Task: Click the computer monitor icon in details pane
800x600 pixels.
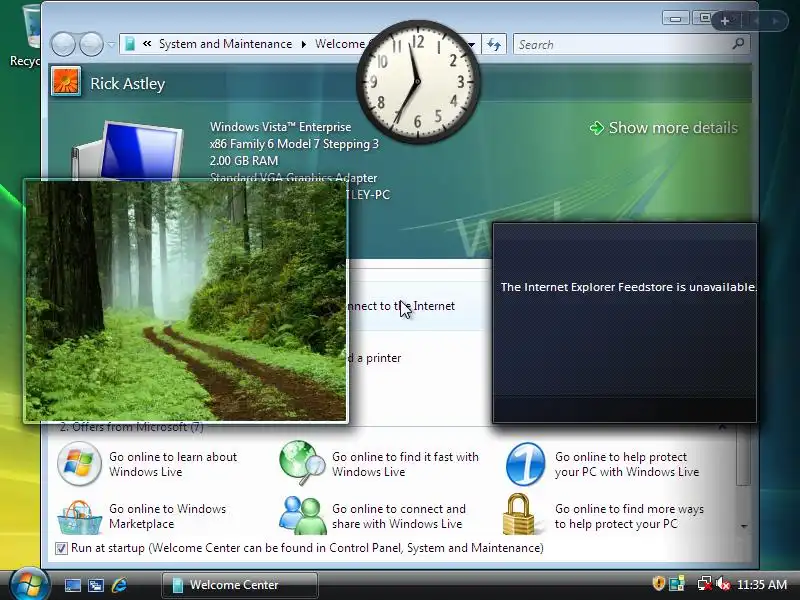Action: tap(129, 151)
